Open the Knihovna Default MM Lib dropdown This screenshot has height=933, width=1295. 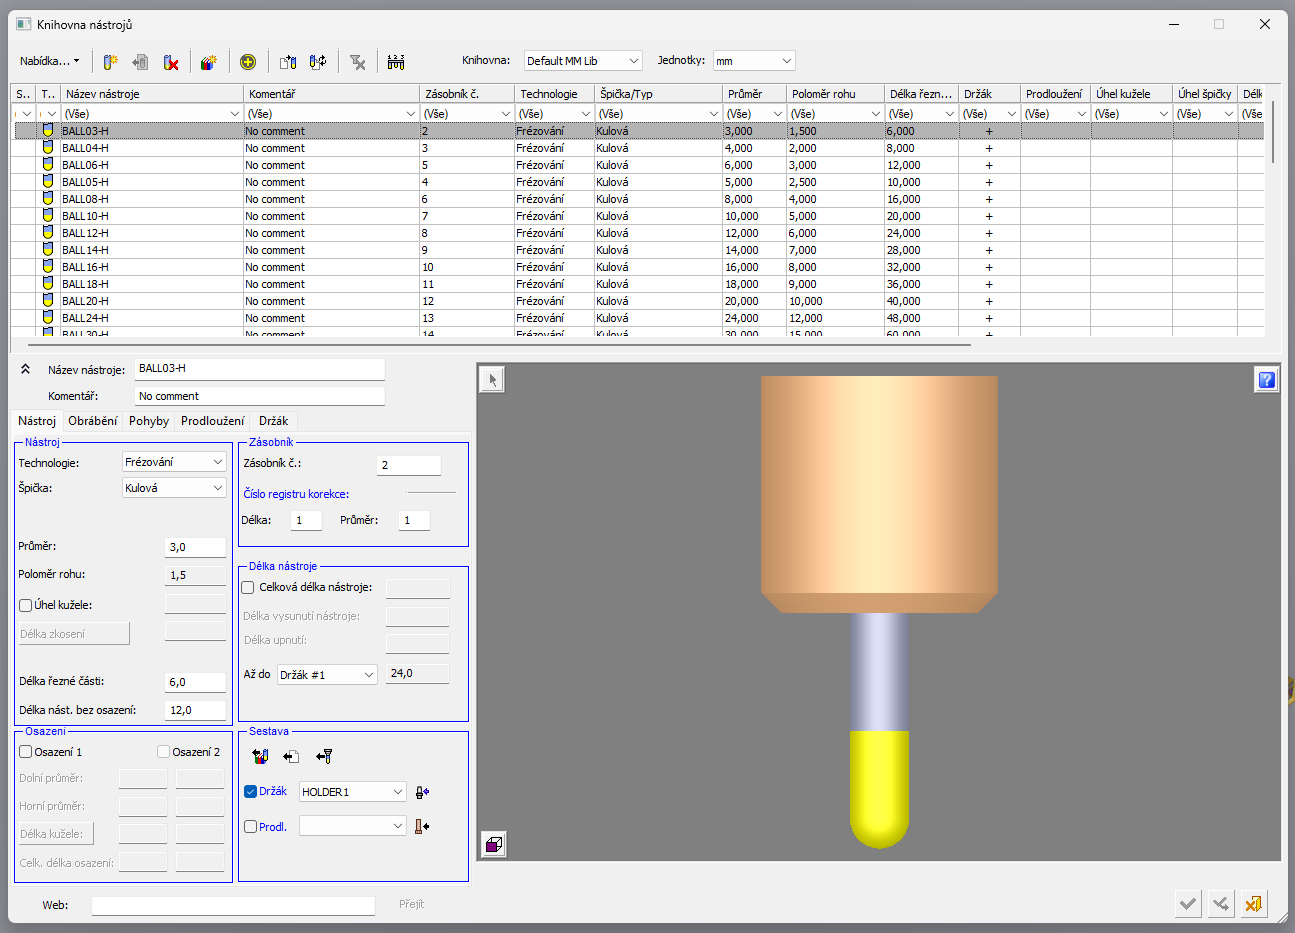[x=583, y=61]
